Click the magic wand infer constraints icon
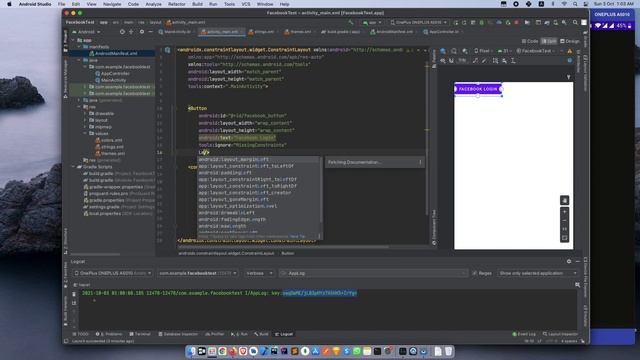 pos(484,61)
